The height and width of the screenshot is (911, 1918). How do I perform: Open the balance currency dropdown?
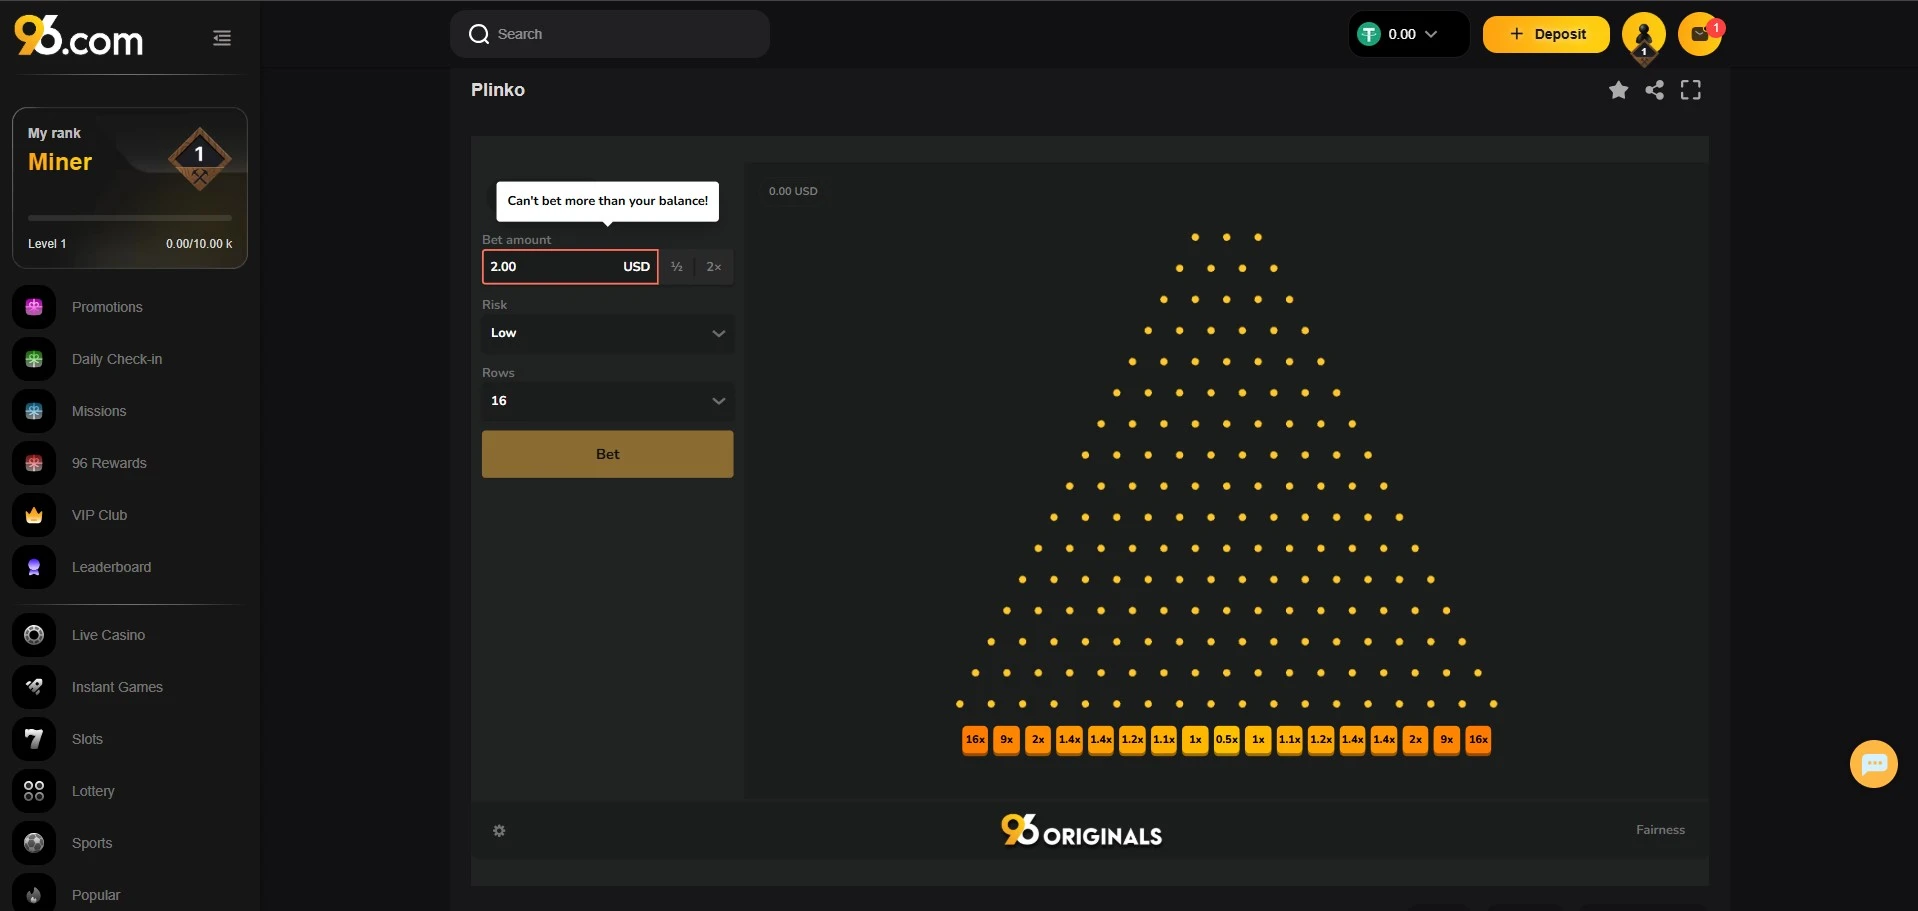pyautogui.click(x=1408, y=34)
